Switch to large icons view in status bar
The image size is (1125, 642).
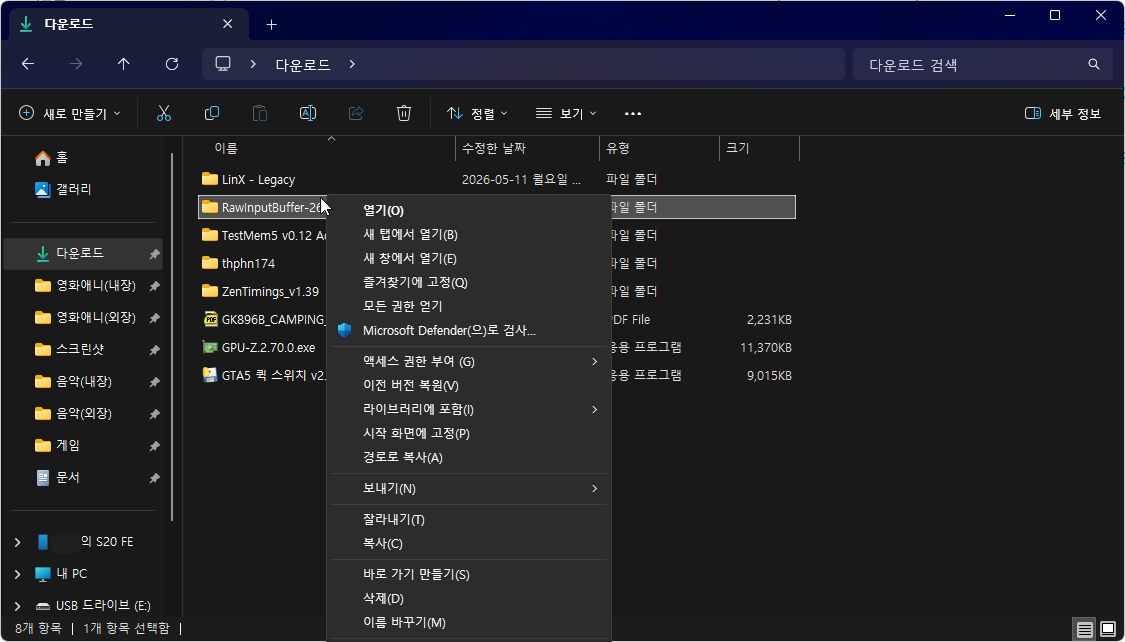(x=1108, y=630)
